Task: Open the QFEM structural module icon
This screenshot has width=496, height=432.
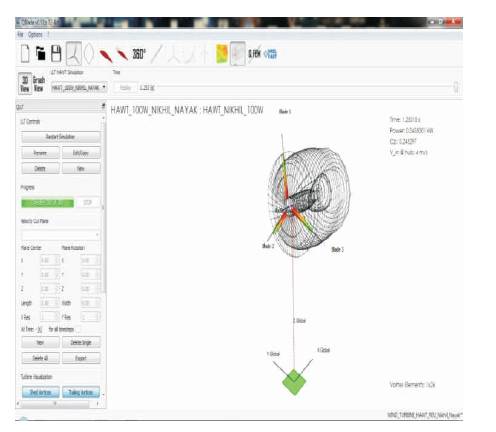Action: 254,54
